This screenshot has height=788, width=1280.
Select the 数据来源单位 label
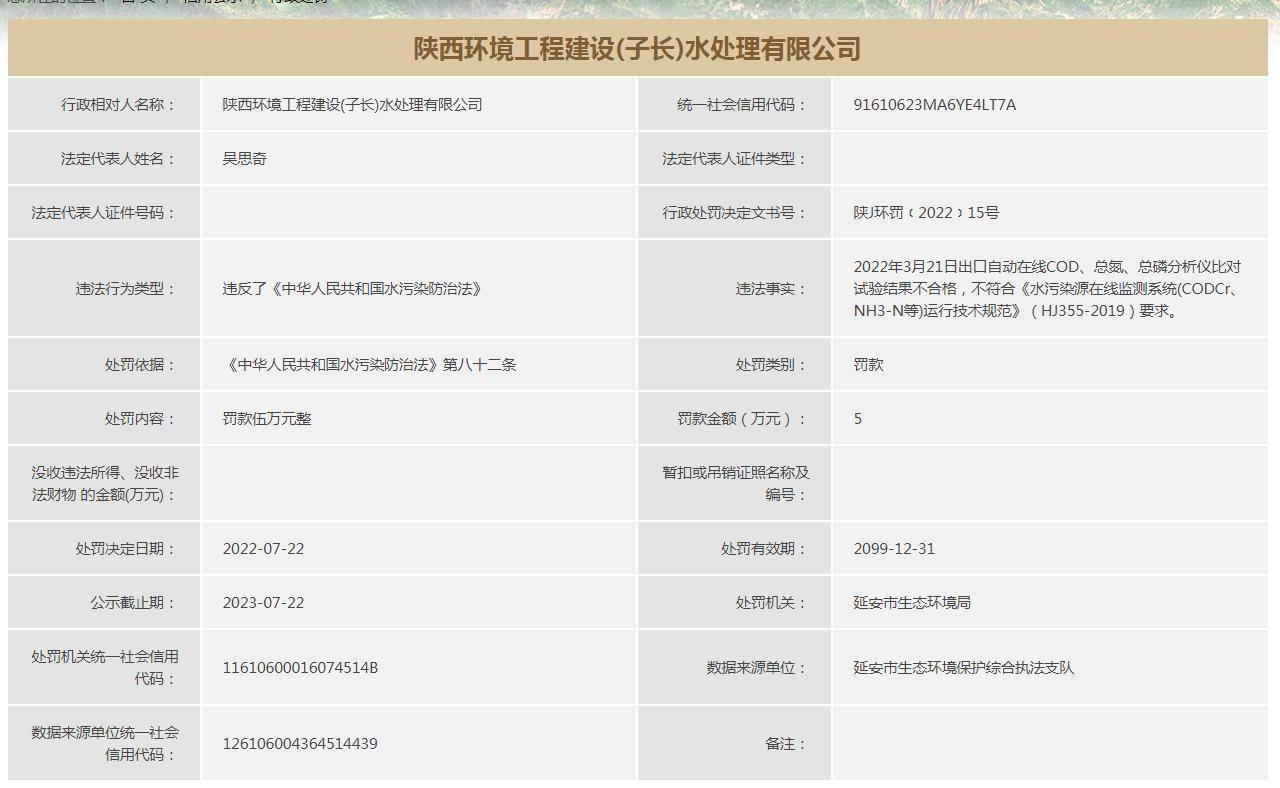tap(756, 667)
